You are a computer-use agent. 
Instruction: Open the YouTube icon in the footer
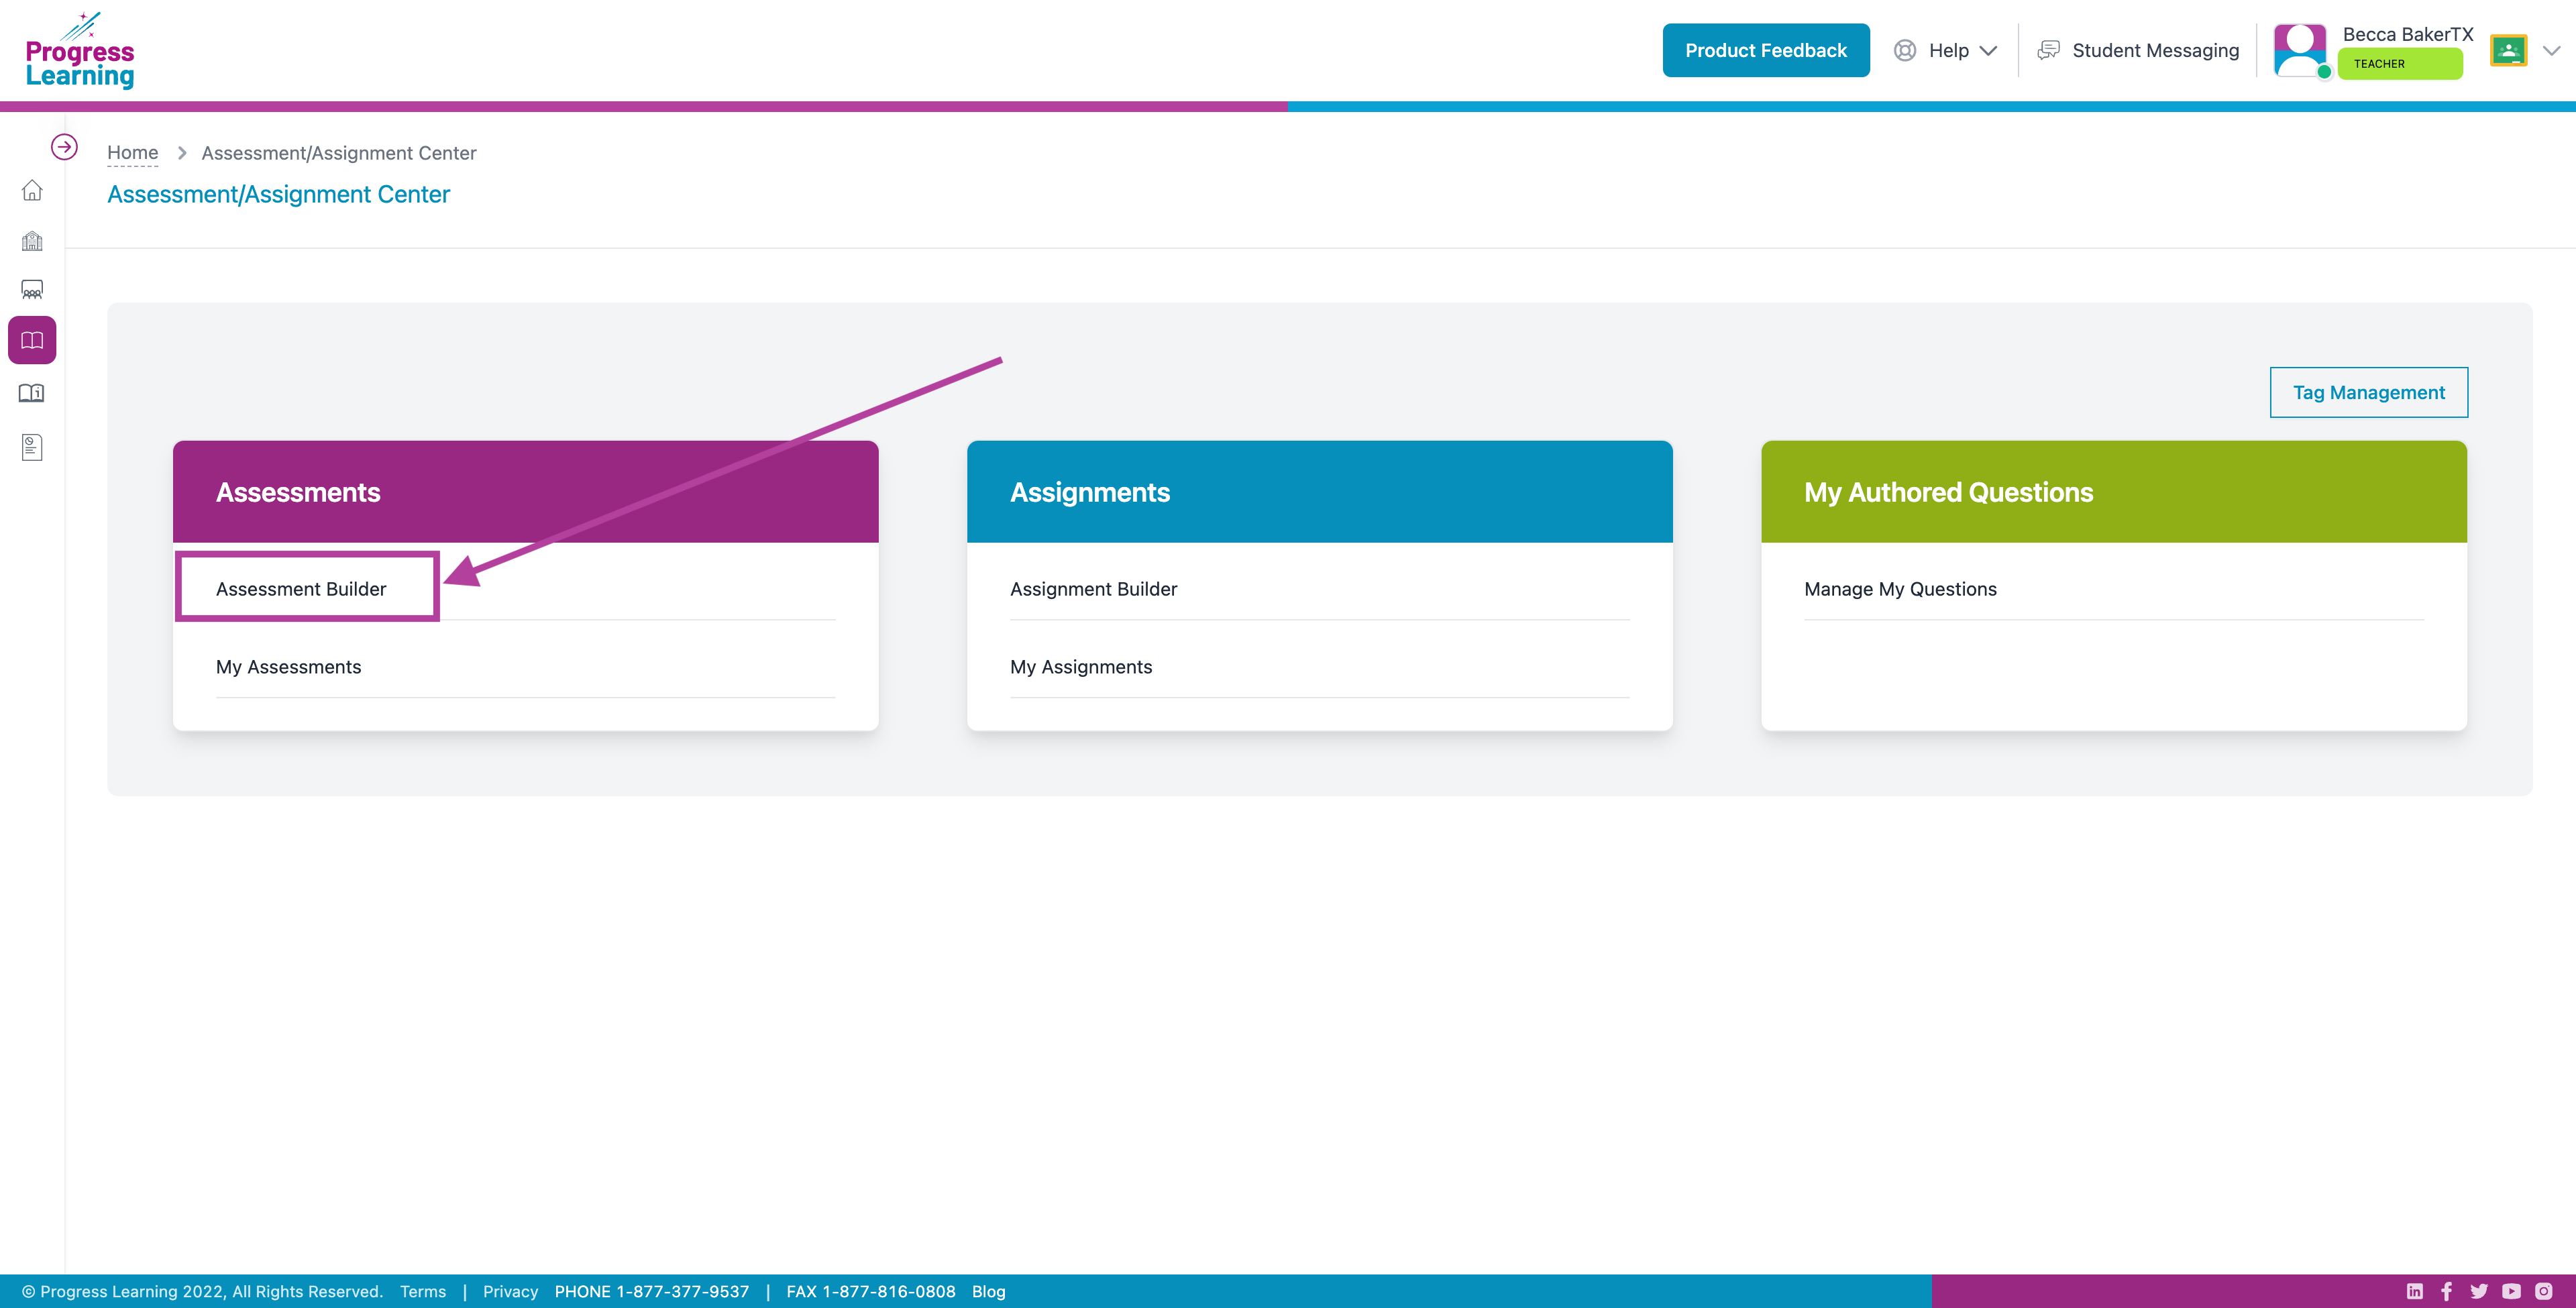[x=2511, y=1291]
